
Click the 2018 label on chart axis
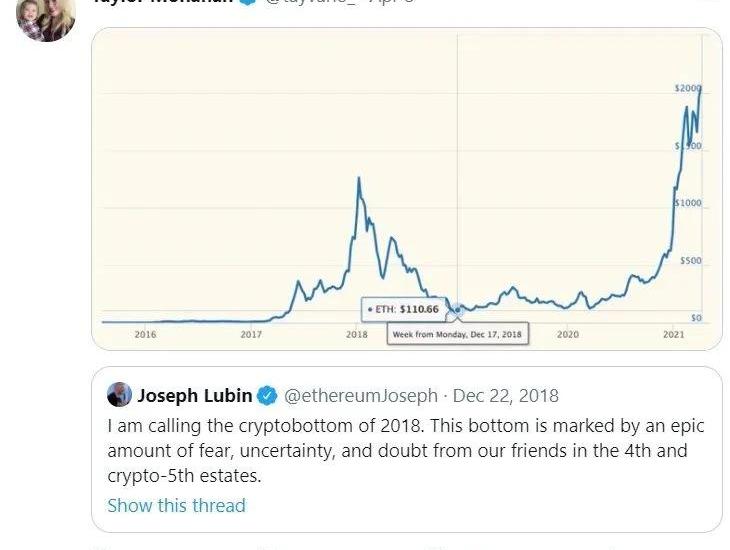(357, 334)
